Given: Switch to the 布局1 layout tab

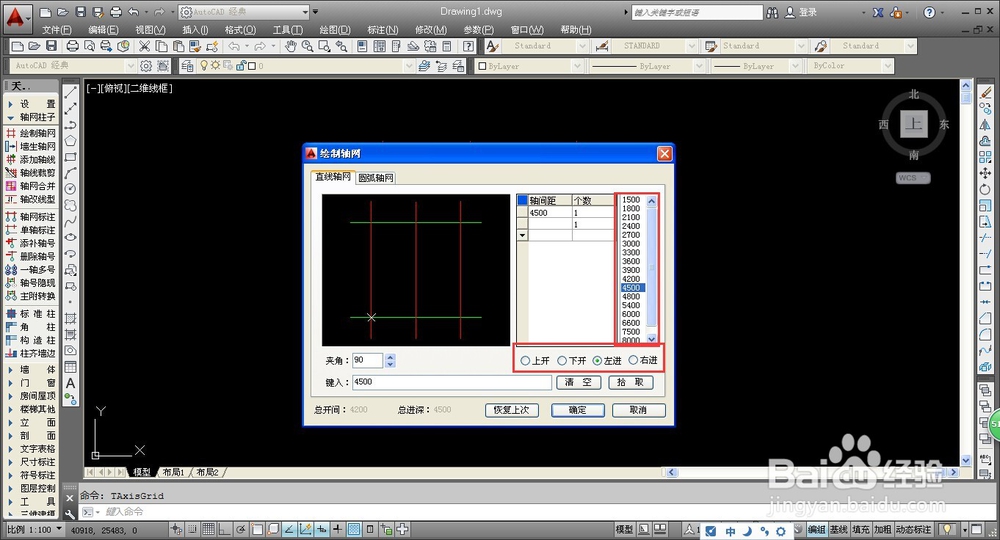Looking at the screenshot, I should [172, 472].
